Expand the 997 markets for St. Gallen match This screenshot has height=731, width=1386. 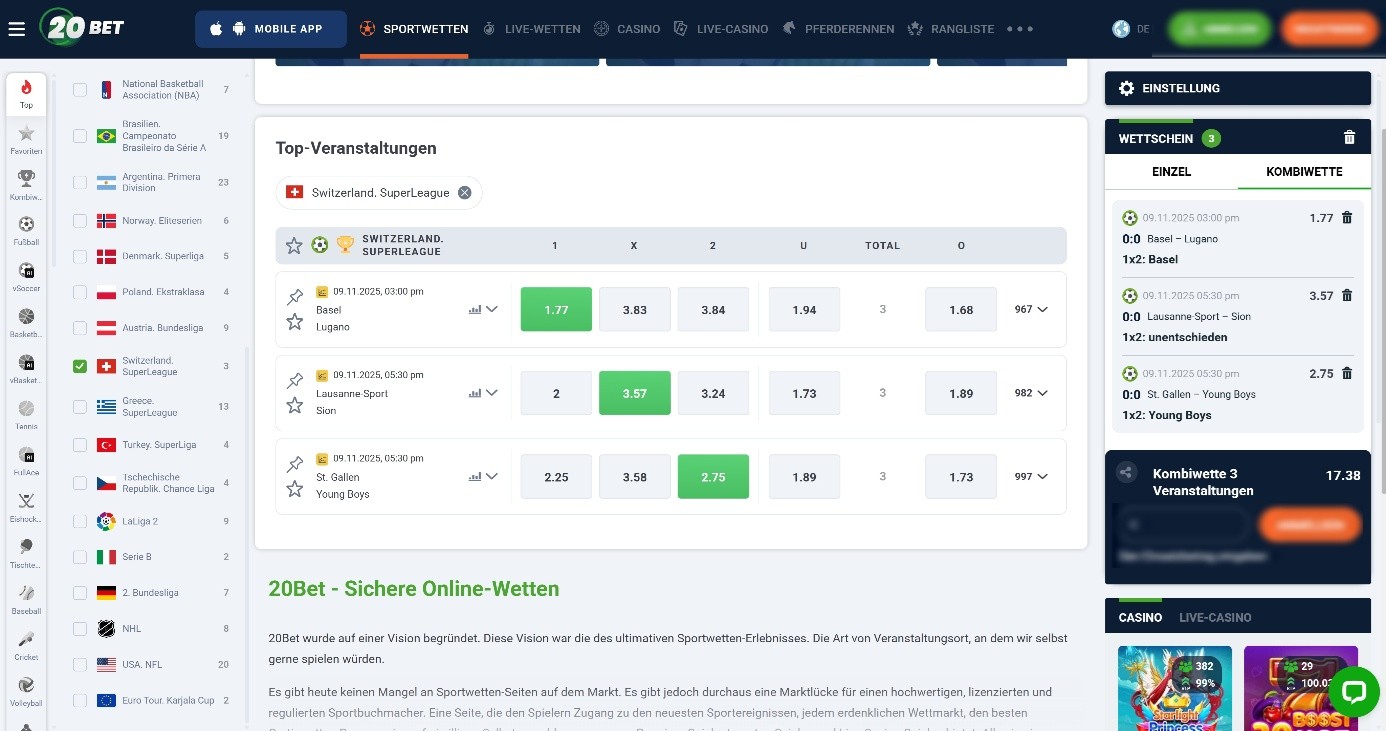(x=1031, y=477)
